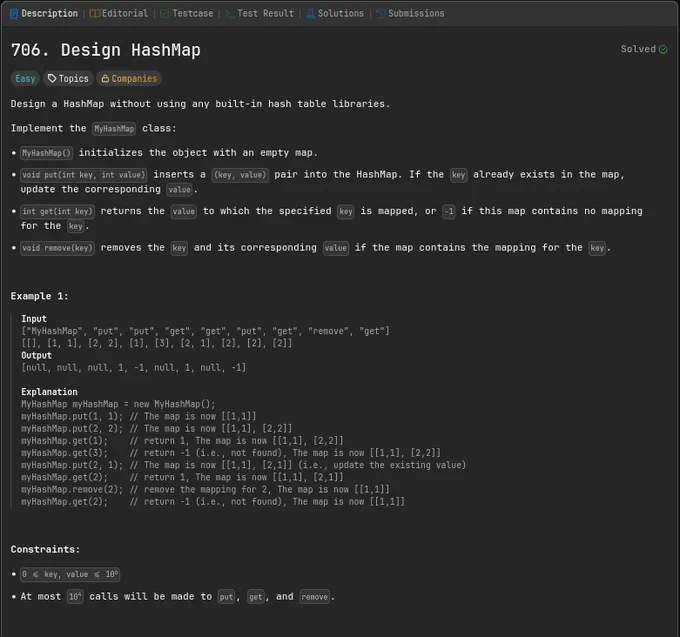Click the Editorial book icon
This screenshot has width=680, height=637.
[x=95, y=13]
